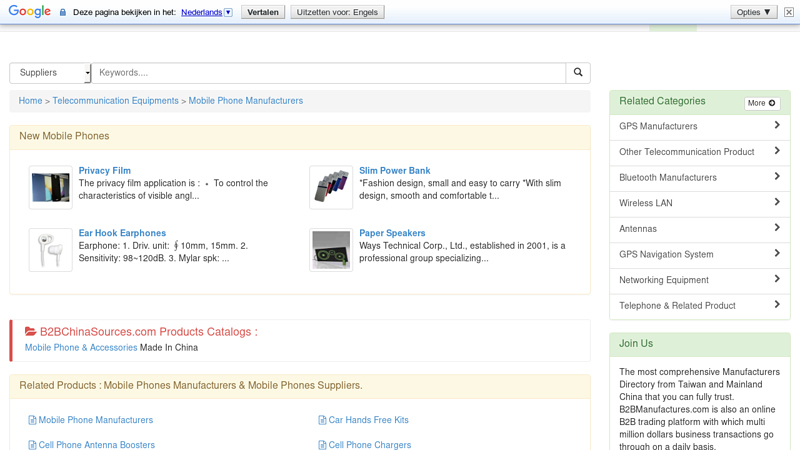Click the chevron beside GPS Manufacturers
The image size is (800, 450).
click(777, 125)
